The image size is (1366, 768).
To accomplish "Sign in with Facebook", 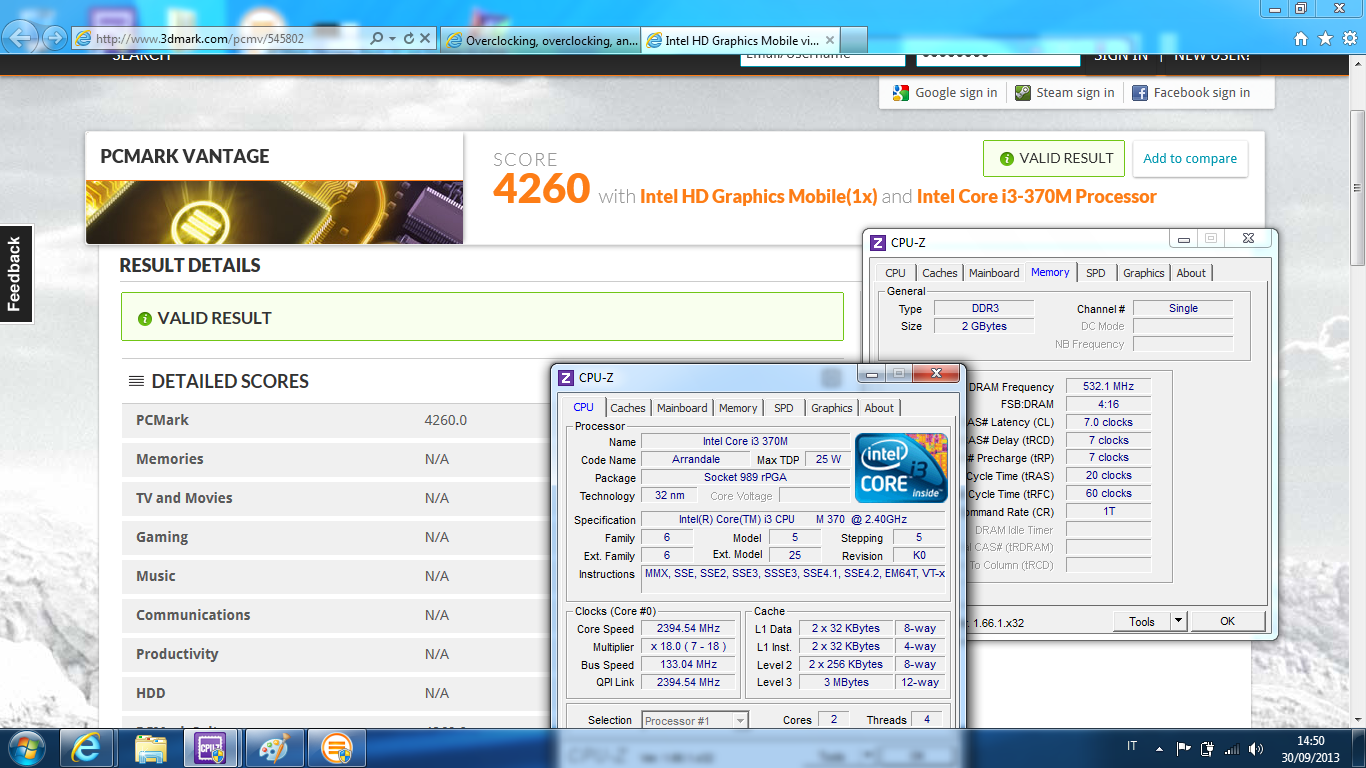I will point(1191,93).
